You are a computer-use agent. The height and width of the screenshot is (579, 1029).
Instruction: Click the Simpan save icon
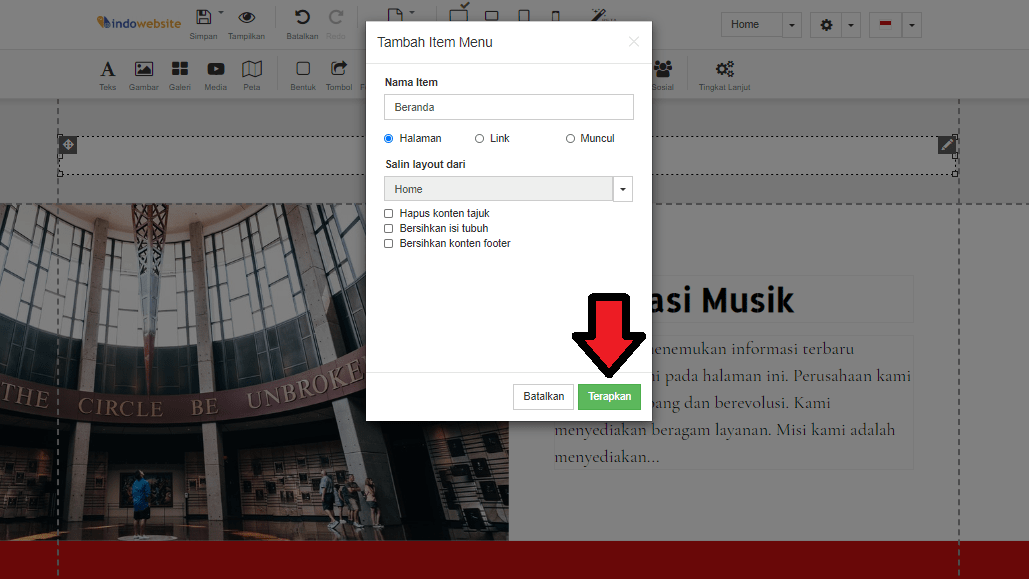tap(204, 18)
